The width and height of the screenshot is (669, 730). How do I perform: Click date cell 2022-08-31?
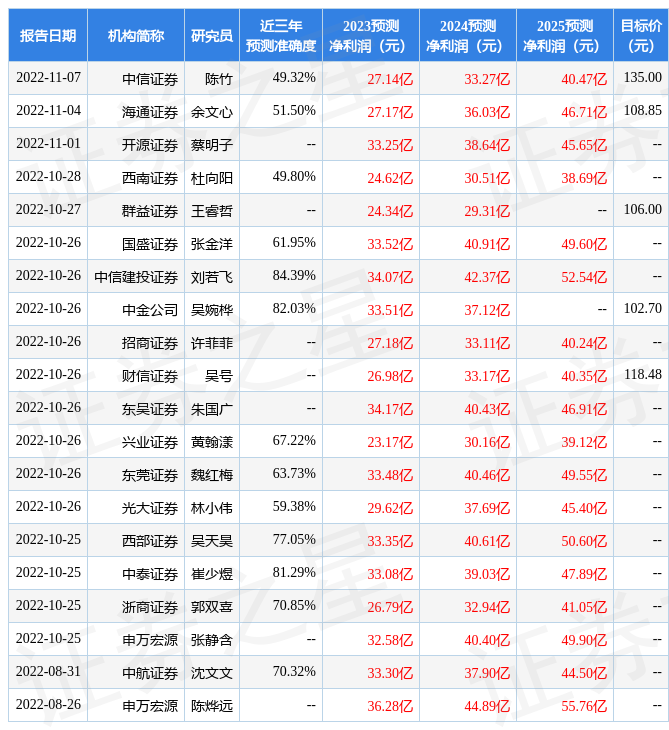click(48, 673)
